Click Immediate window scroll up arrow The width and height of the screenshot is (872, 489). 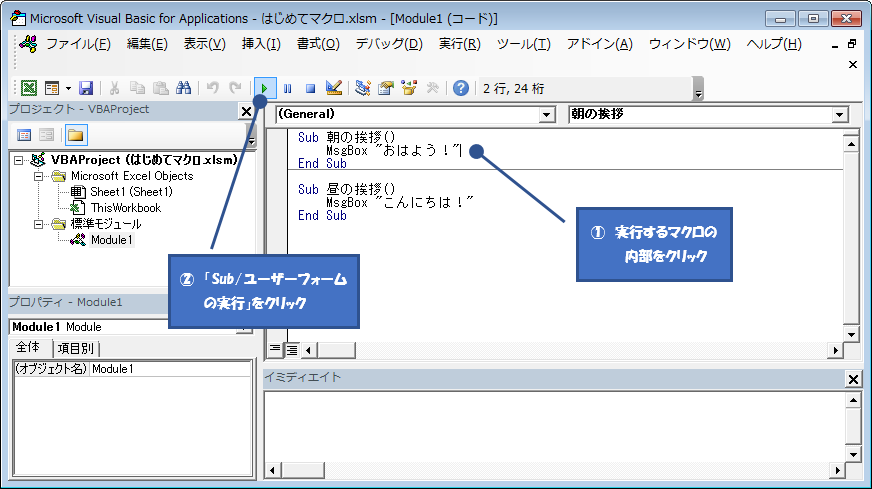tap(853, 399)
